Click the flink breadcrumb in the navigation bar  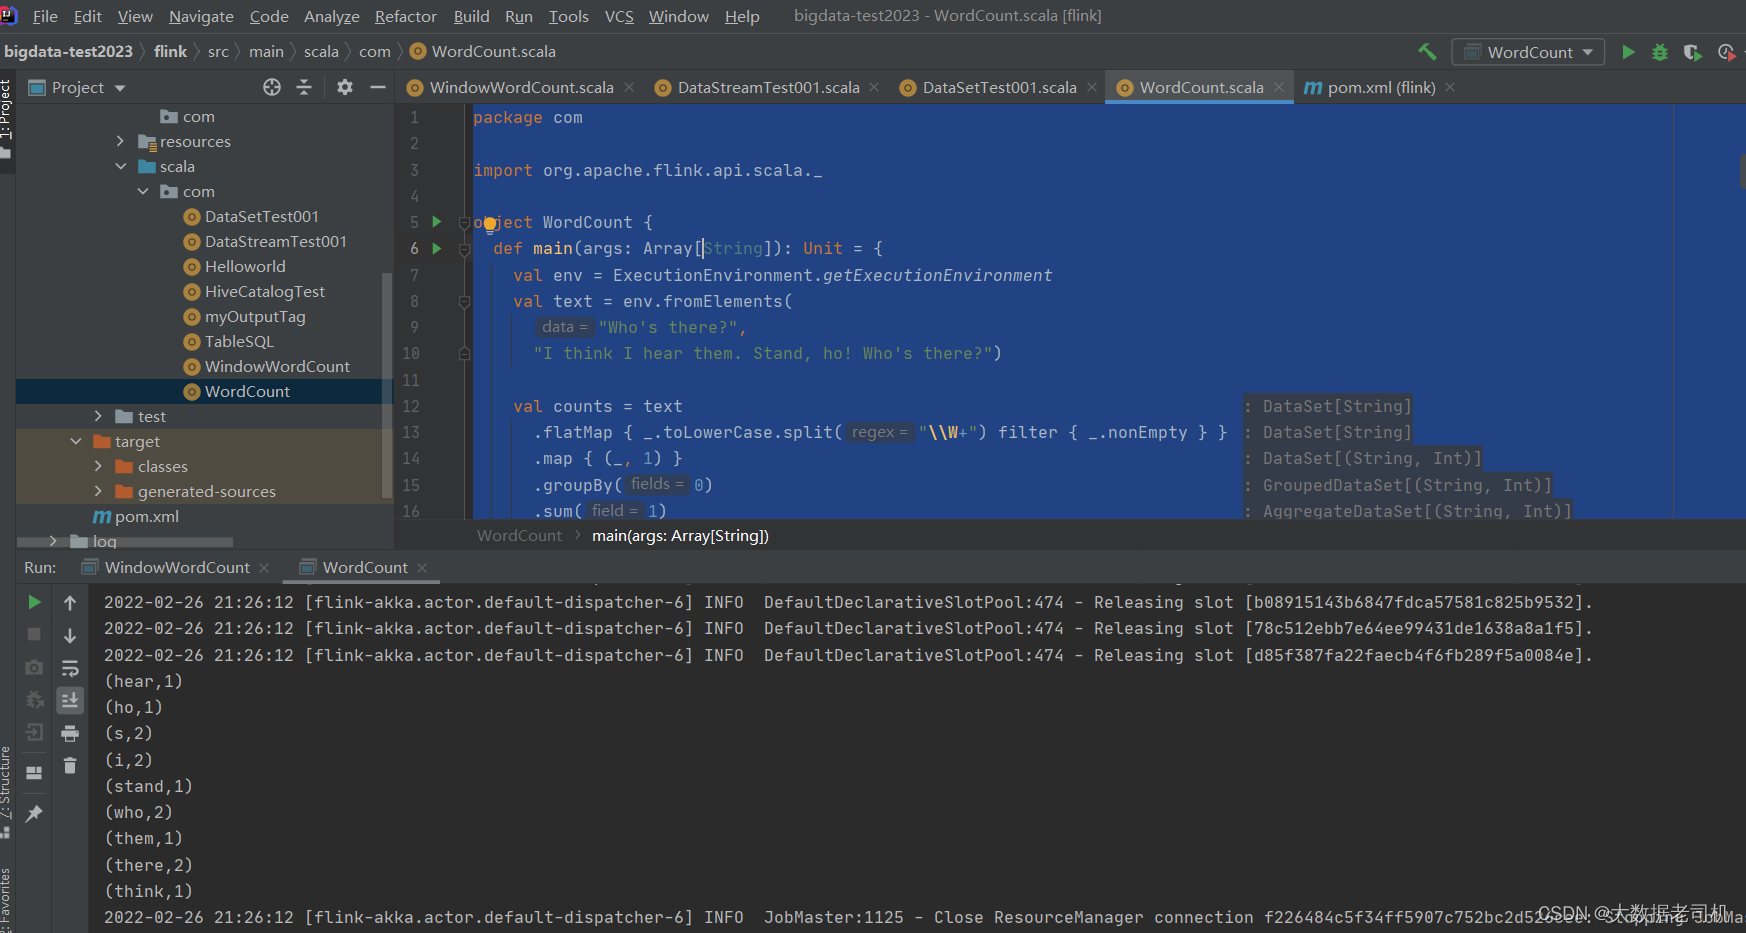click(x=170, y=51)
